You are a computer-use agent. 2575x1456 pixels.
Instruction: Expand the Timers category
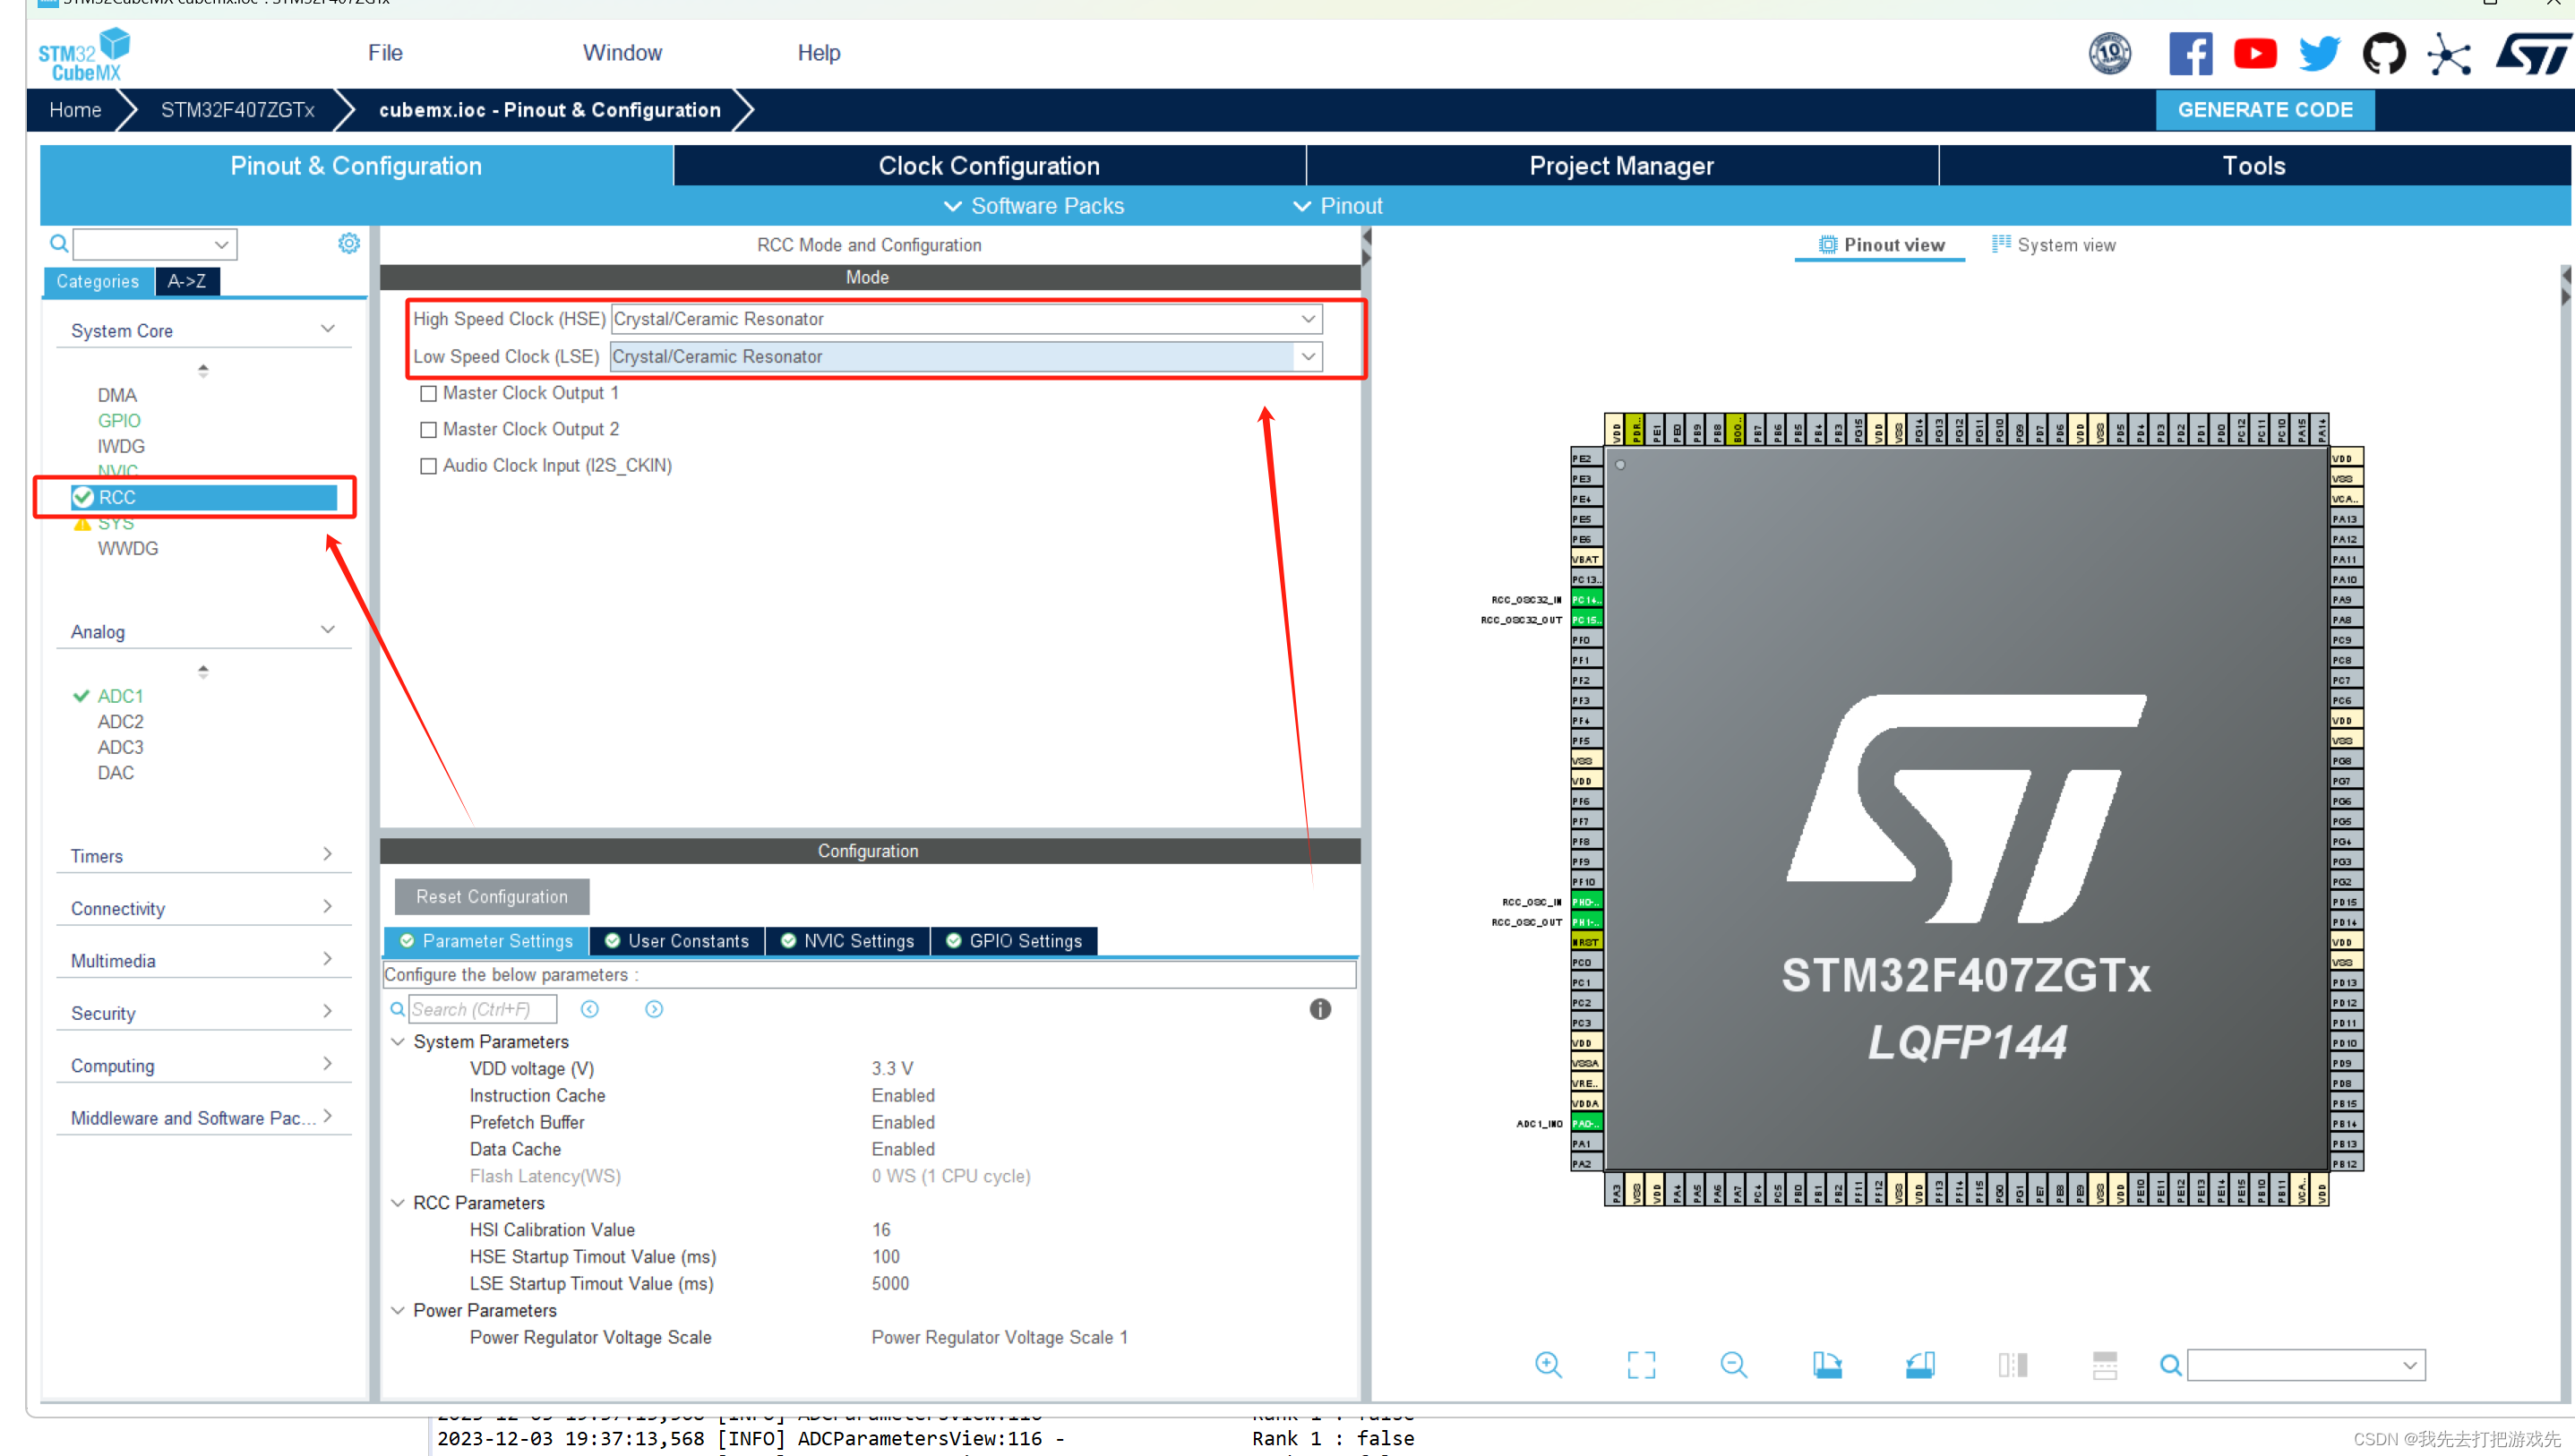pyautogui.click(x=327, y=854)
